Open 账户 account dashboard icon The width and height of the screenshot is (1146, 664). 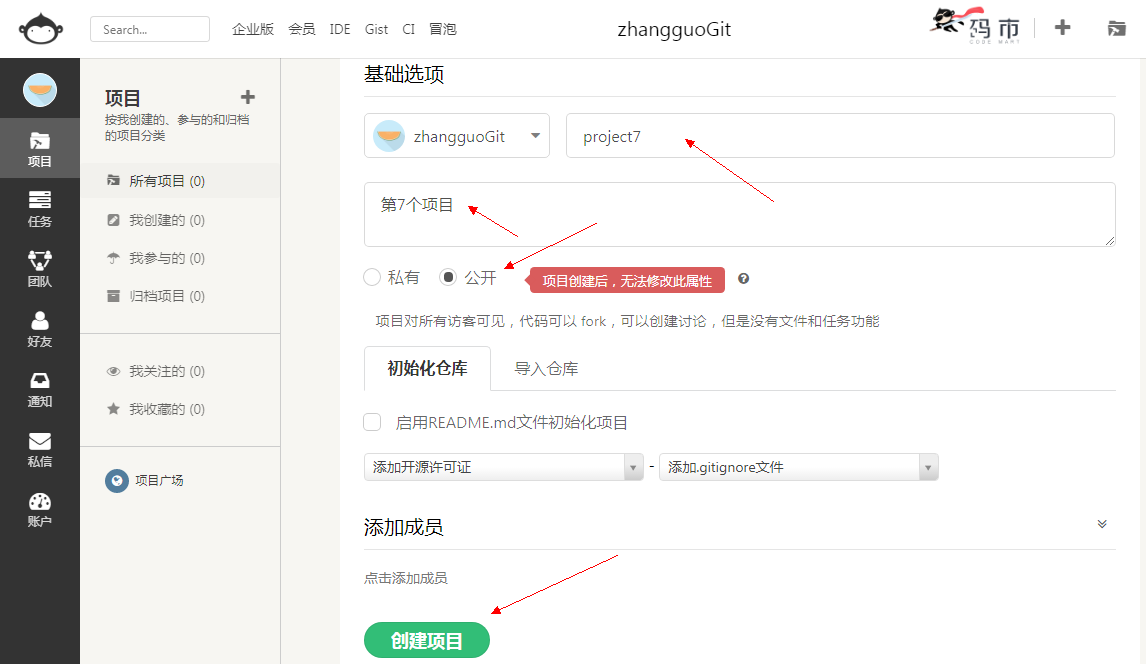click(x=40, y=508)
